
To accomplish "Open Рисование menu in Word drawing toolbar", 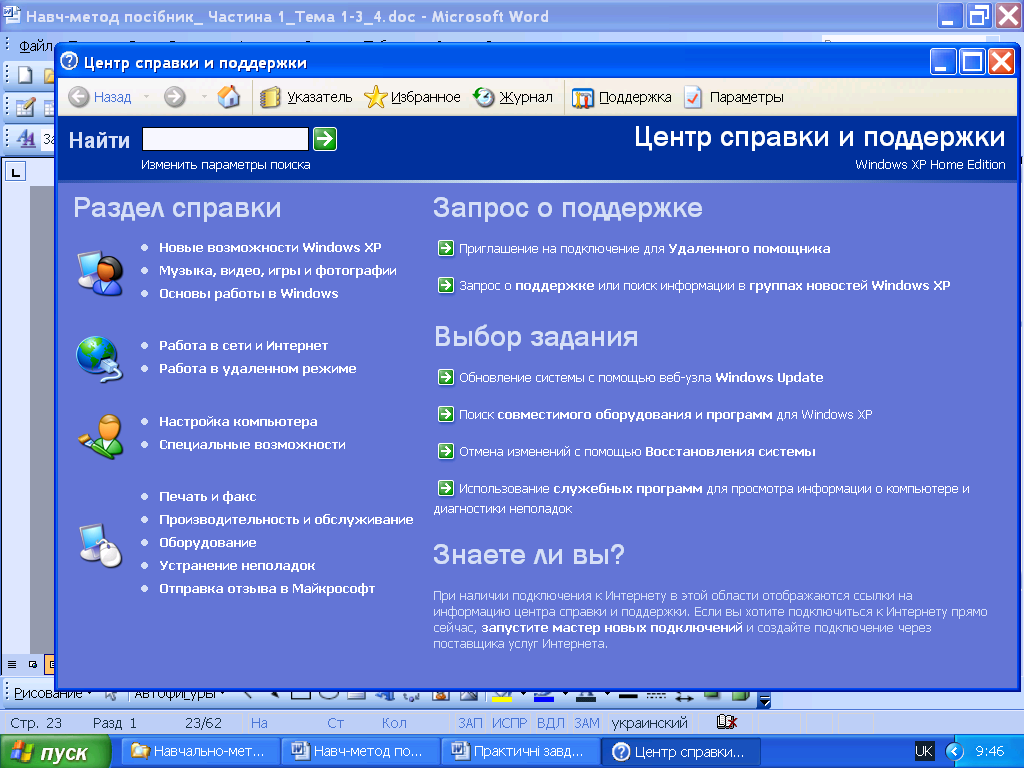I will [52, 694].
